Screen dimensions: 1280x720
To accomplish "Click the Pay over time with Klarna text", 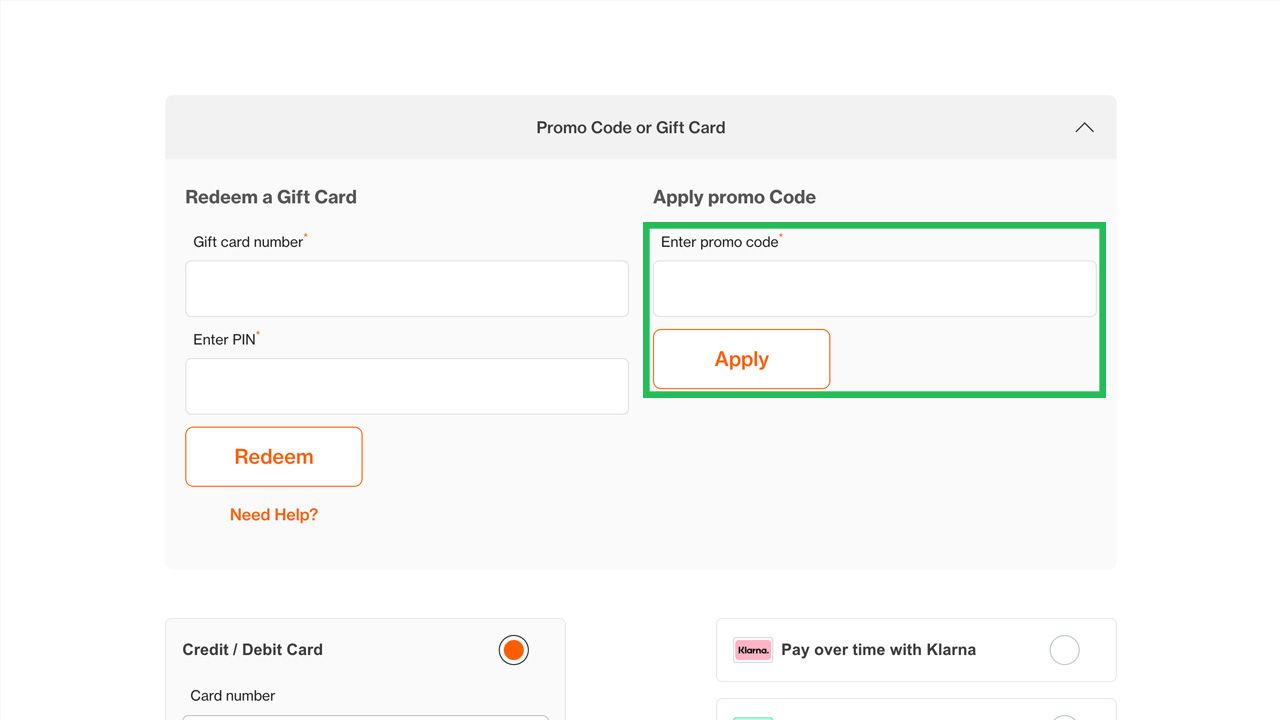I will click(878, 650).
